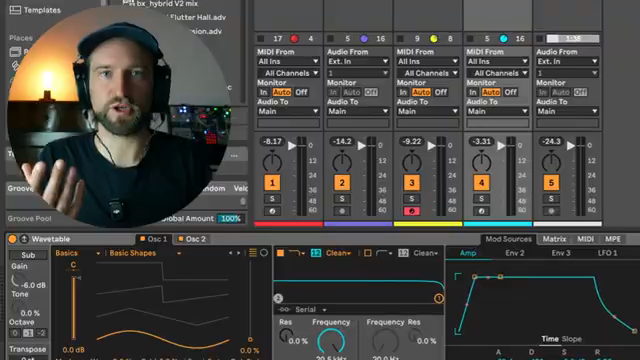The height and width of the screenshot is (360, 640).
Task: Mute track 2 using its activator button
Action: click(342, 183)
